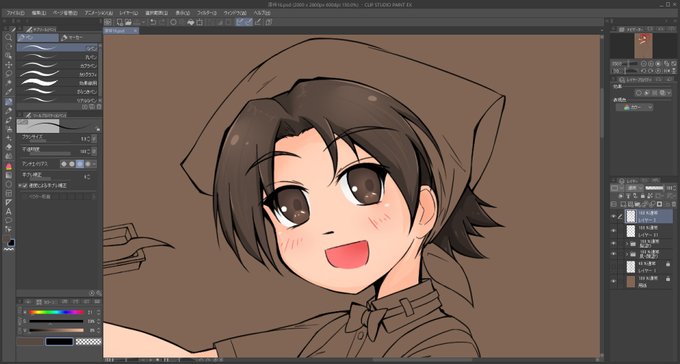
Task: Switch to the マーカー sub tool group tab
Action: coord(81,38)
